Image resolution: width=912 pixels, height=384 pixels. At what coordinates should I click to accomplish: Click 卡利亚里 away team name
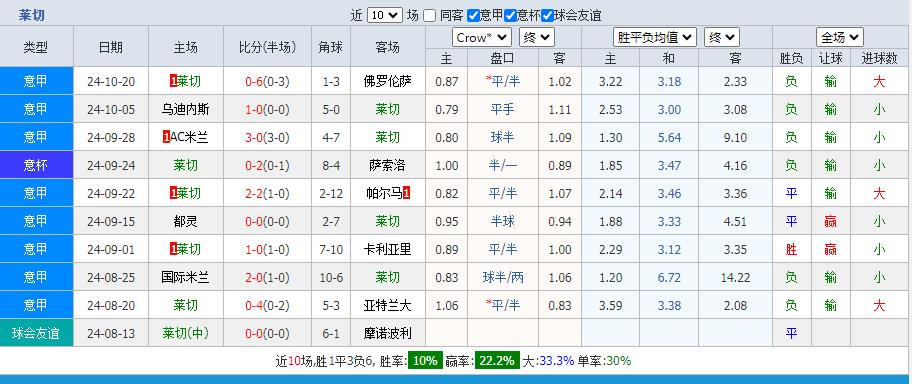pyautogui.click(x=387, y=249)
